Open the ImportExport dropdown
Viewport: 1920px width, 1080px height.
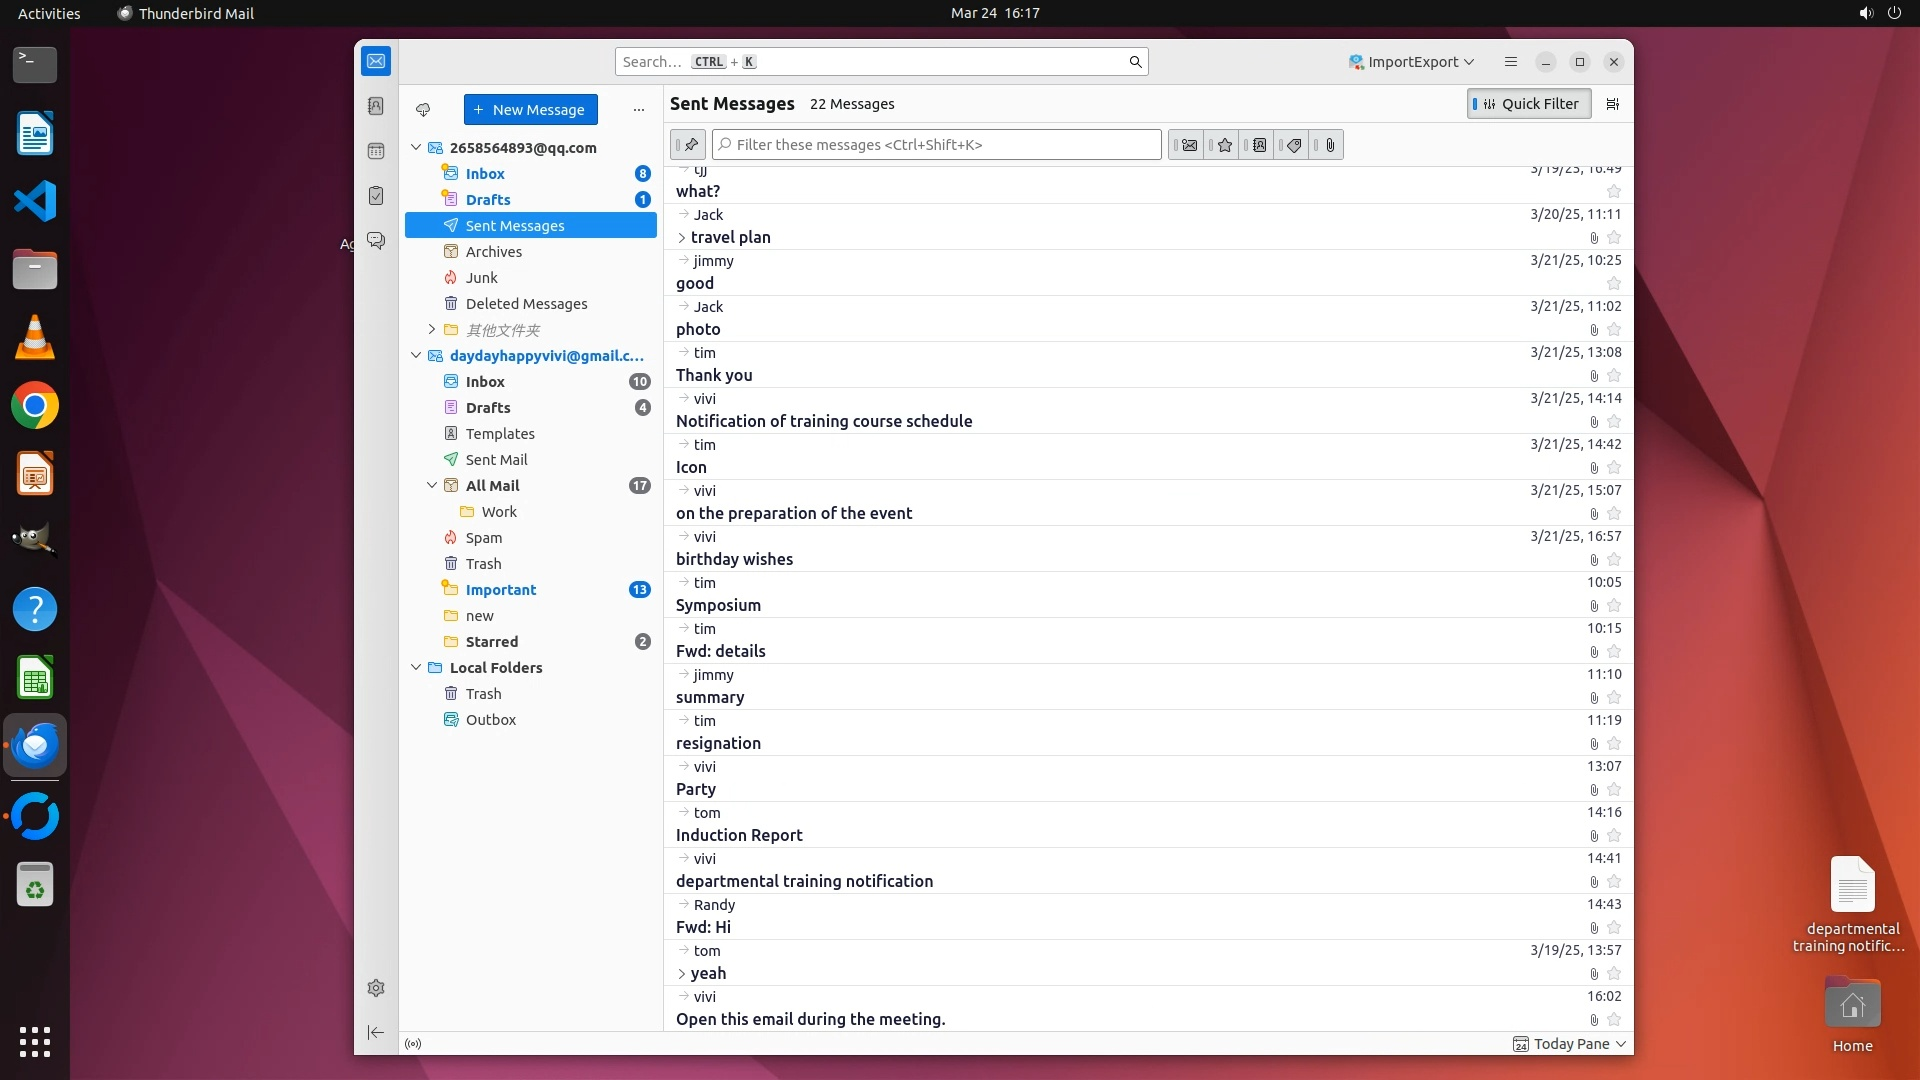pos(1411,62)
